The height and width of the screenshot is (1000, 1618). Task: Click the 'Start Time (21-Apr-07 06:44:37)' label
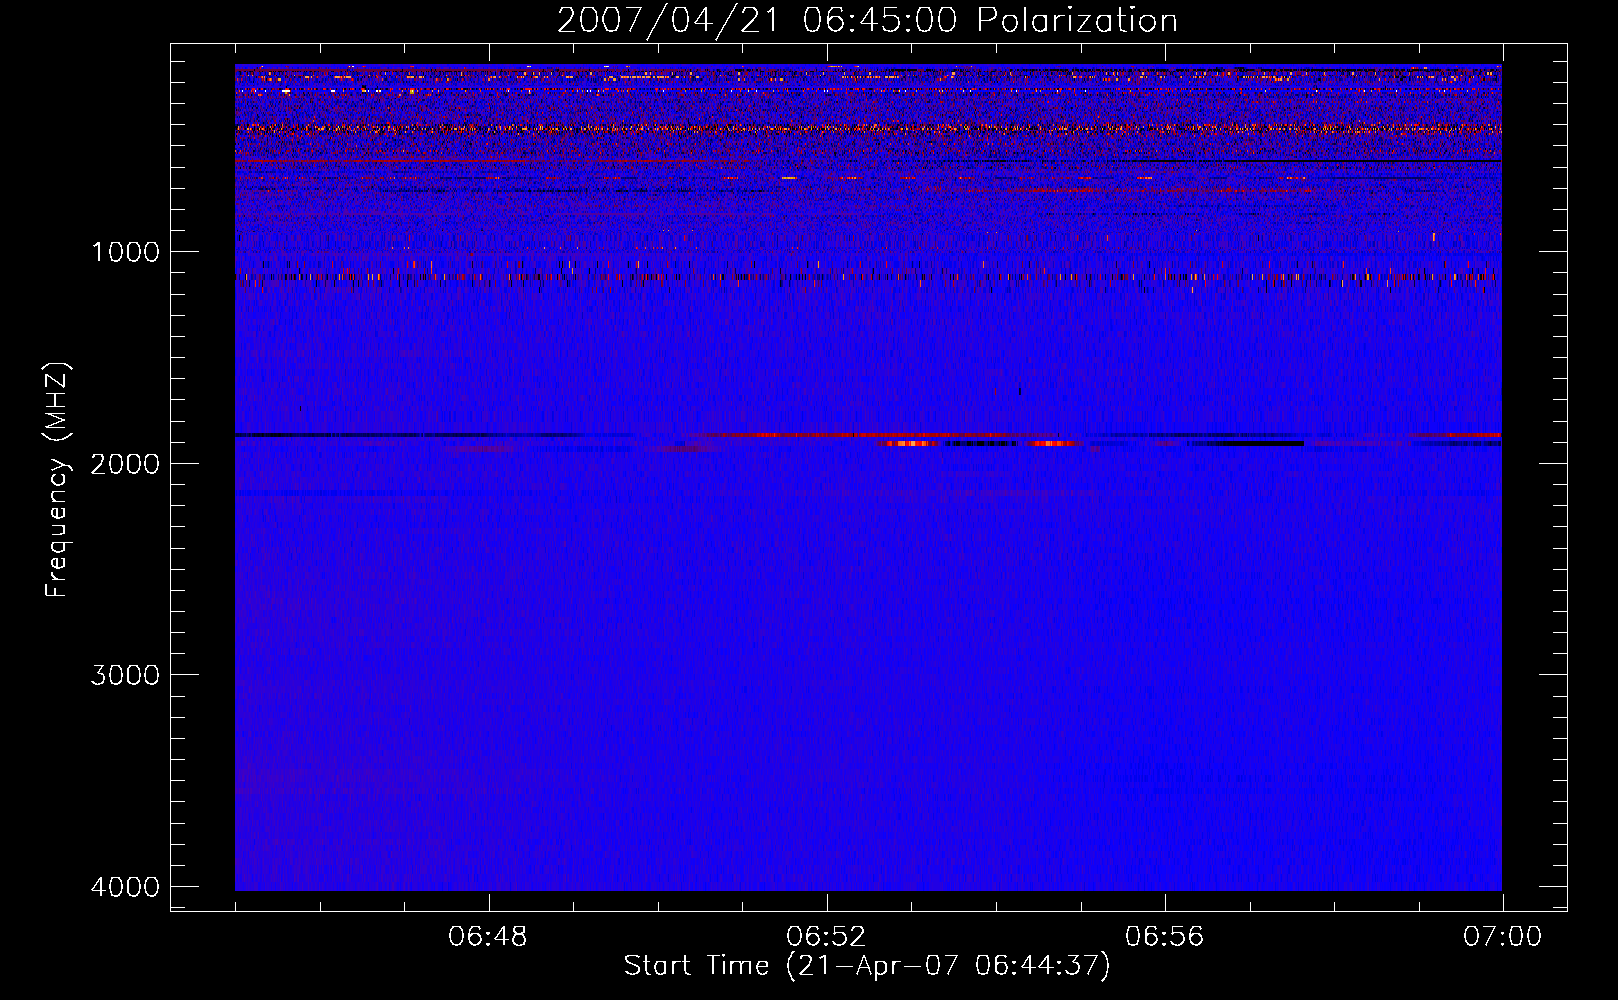point(867,966)
